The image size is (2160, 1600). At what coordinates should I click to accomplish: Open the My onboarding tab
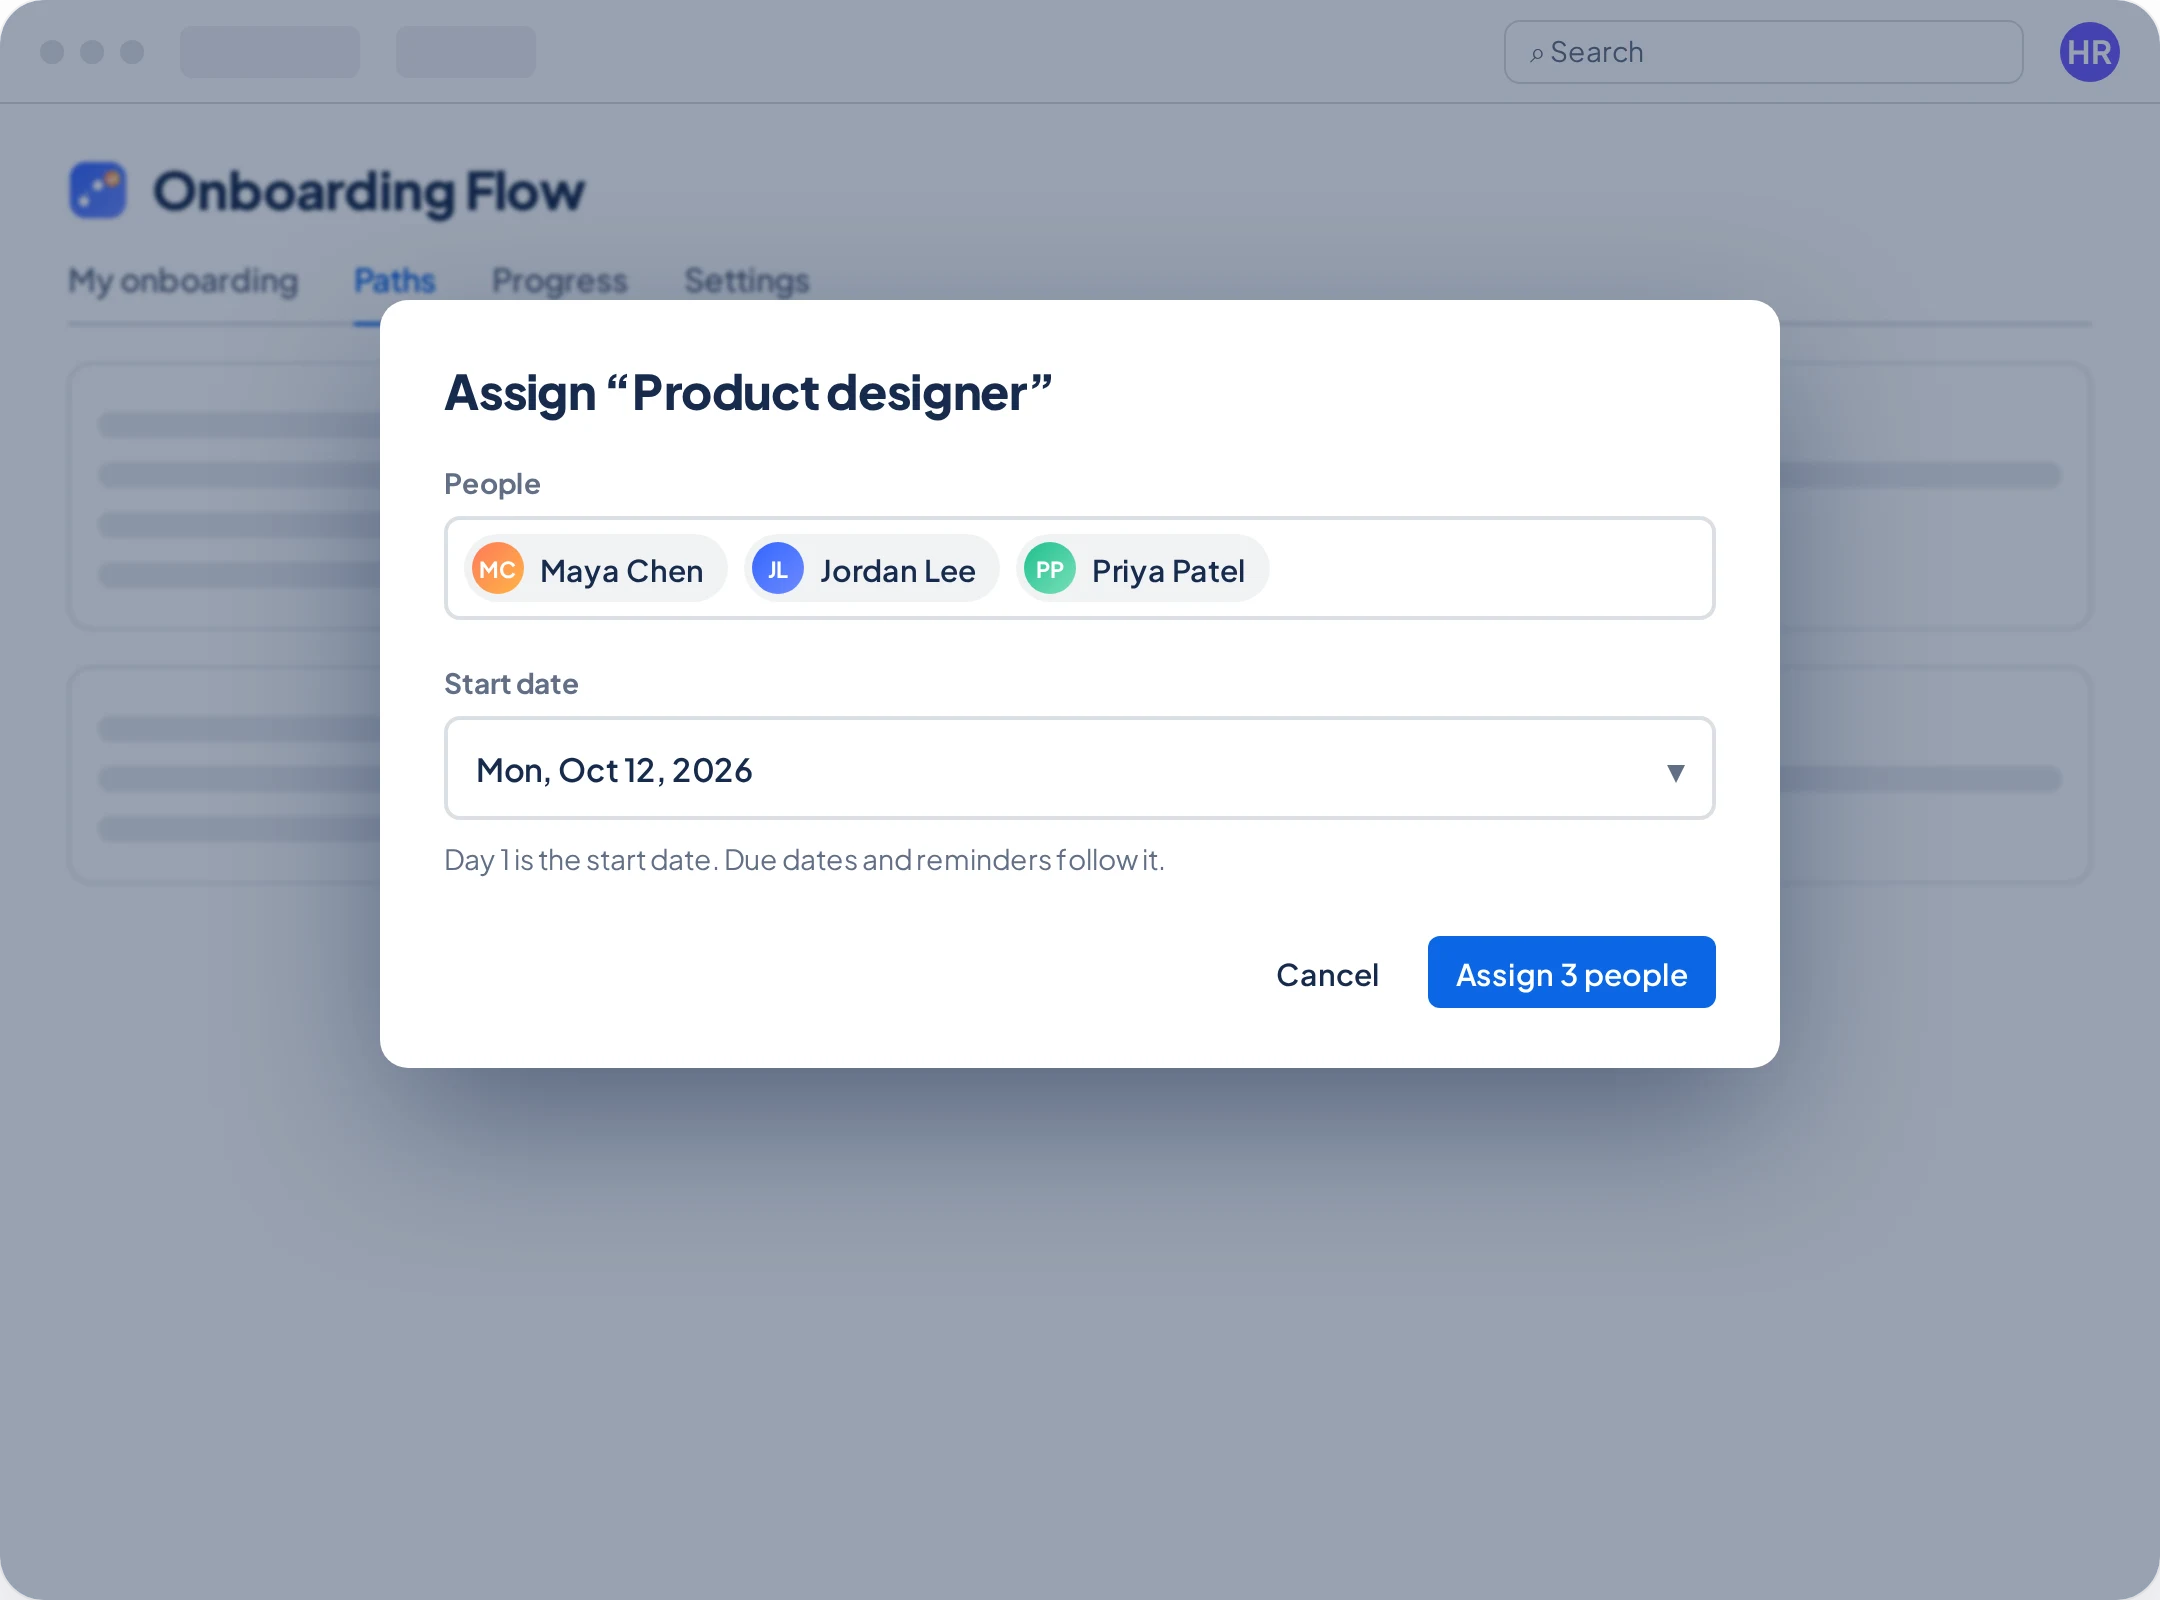coord(183,281)
